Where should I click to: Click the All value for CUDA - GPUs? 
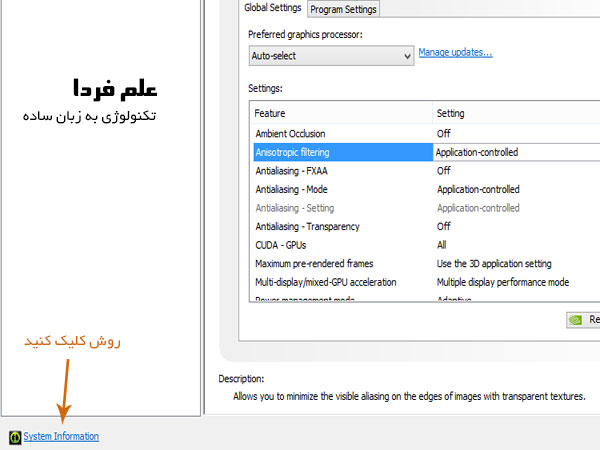442,245
